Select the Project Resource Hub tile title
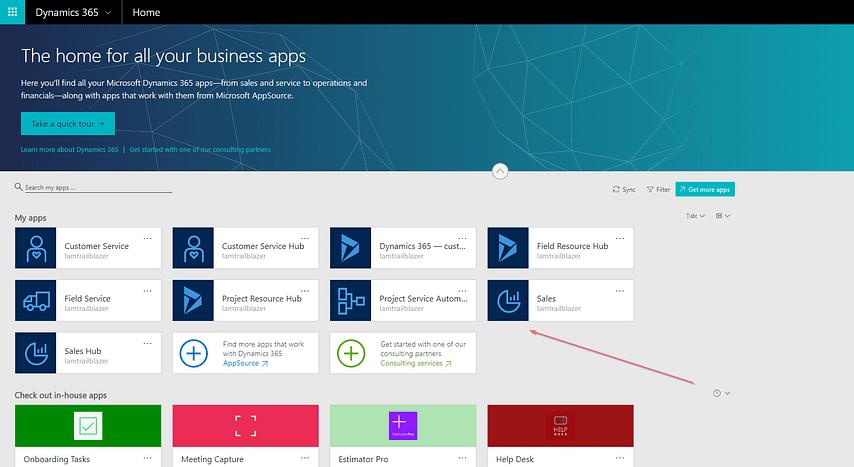The image size is (854, 467). pos(261,299)
